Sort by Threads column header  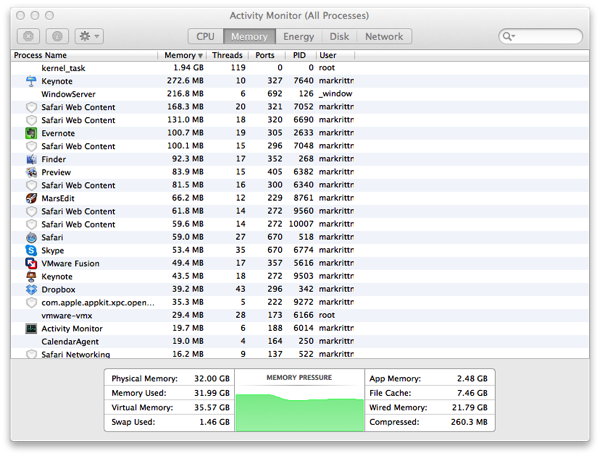click(227, 55)
